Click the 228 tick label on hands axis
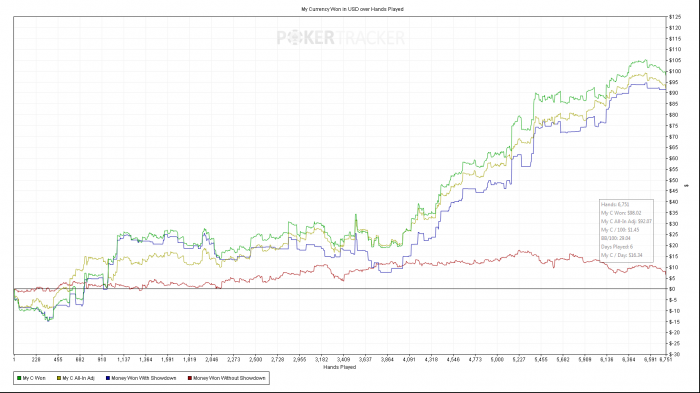 point(36,360)
